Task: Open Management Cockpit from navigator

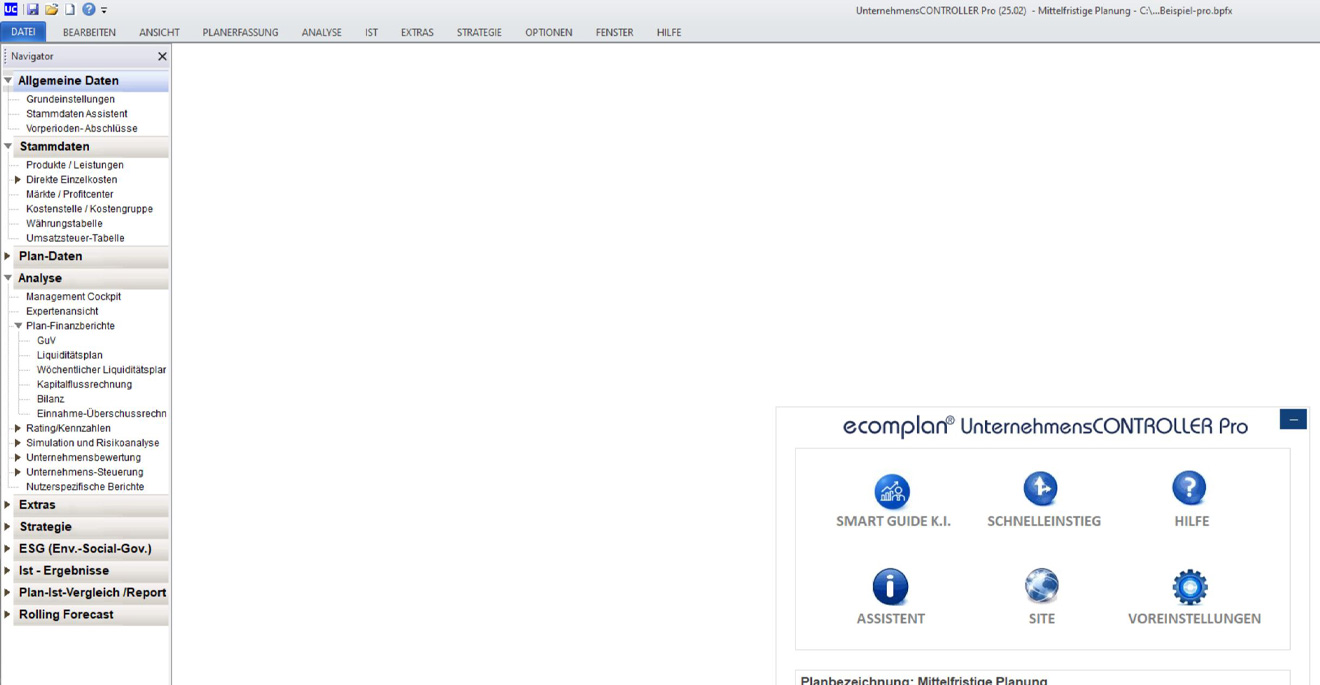Action: 73,297
